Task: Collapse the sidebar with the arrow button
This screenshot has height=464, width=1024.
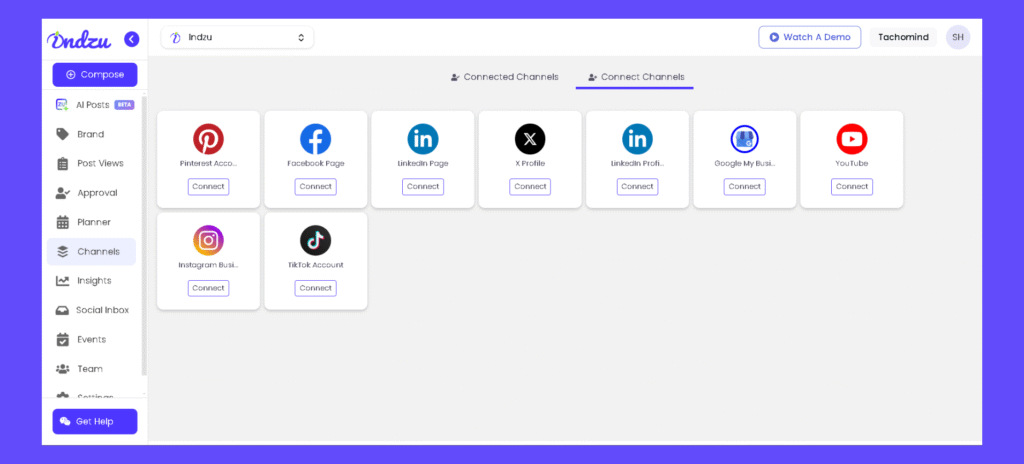Action: coord(131,39)
